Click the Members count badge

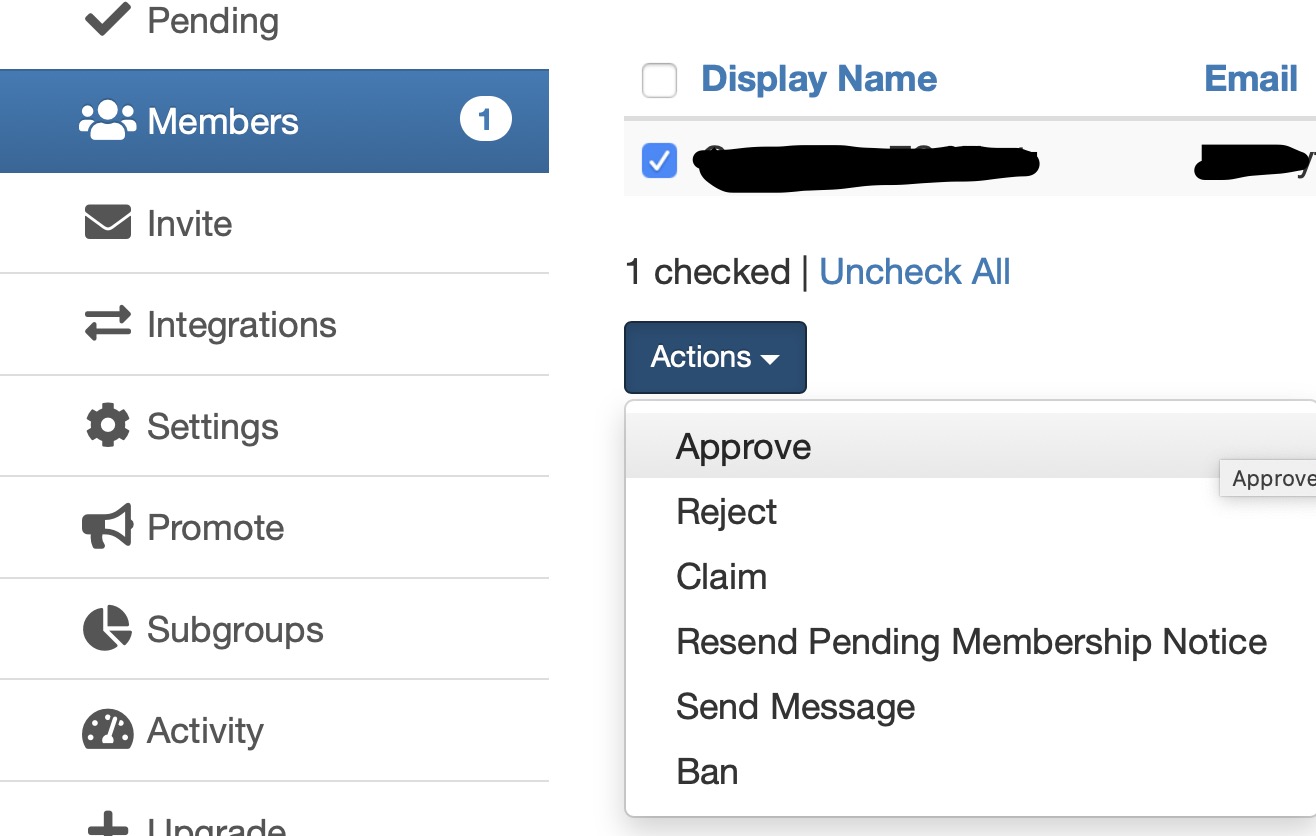pos(485,117)
